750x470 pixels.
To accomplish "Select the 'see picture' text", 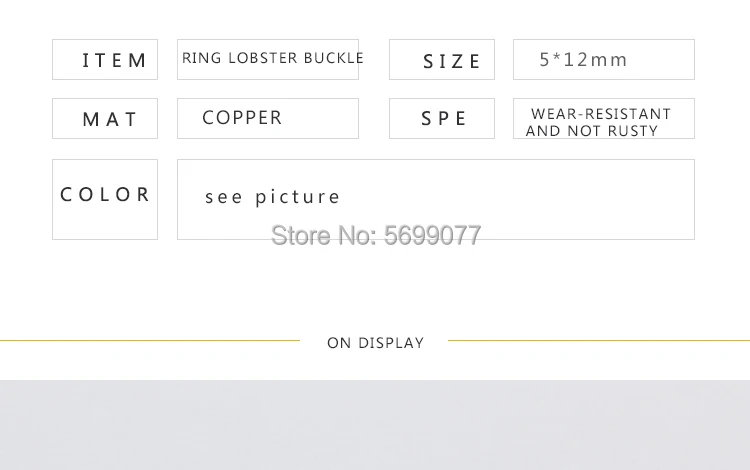I will pyautogui.click(x=272, y=197).
